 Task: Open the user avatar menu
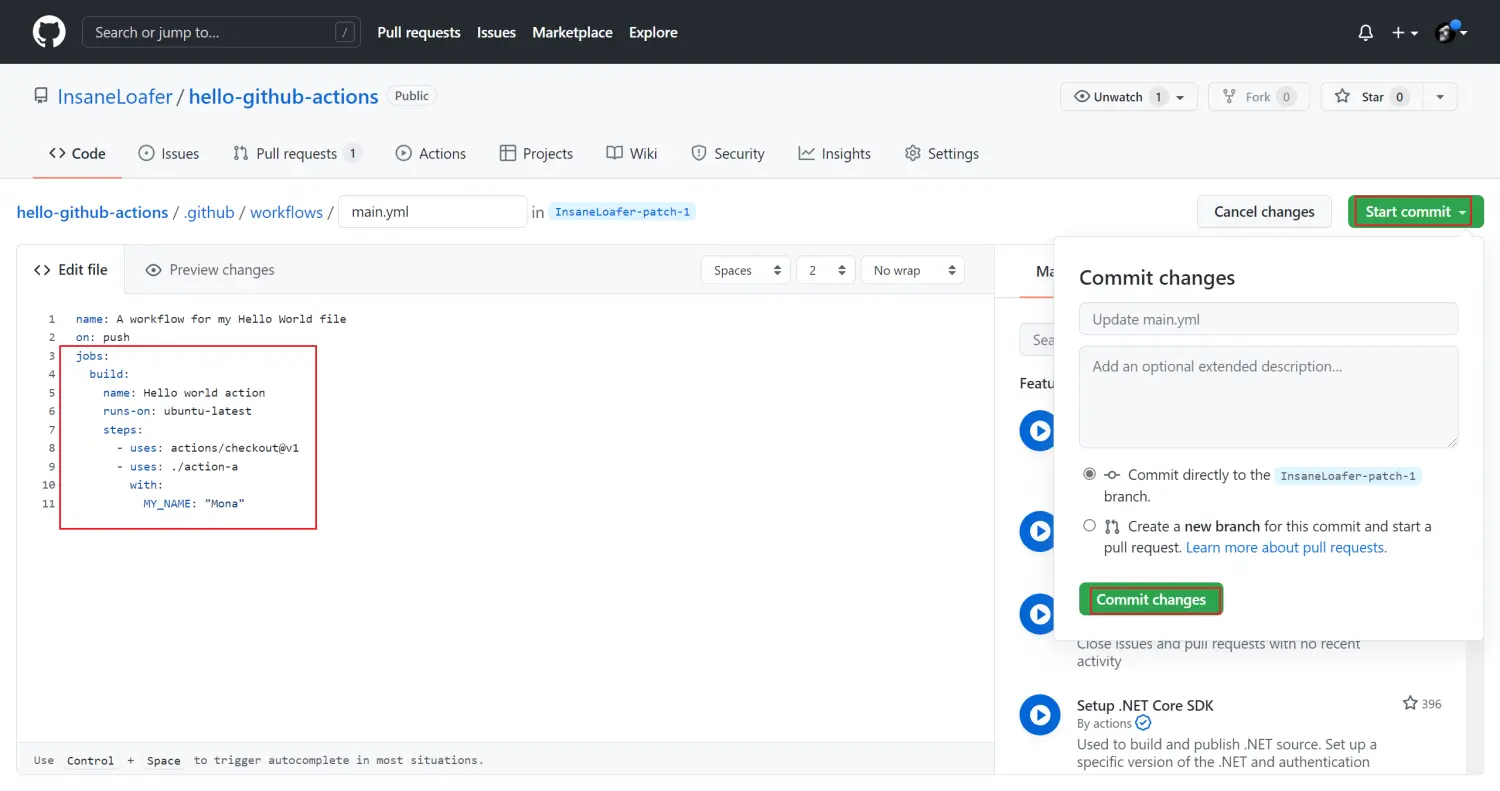1451,32
